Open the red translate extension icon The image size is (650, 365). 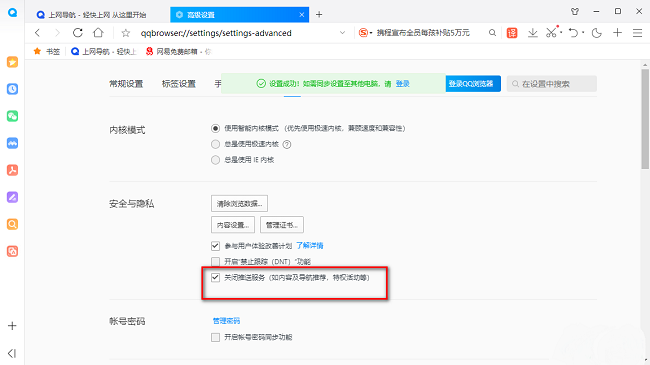tap(512, 33)
